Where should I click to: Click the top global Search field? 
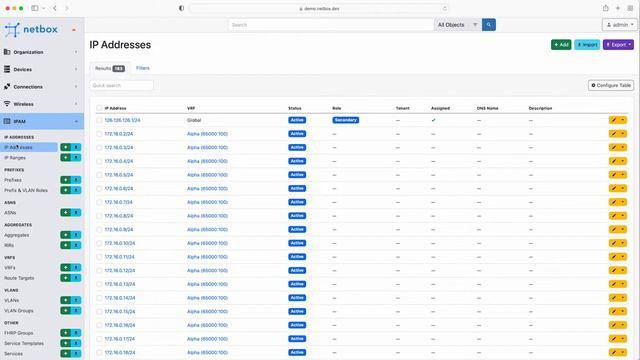point(331,25)
